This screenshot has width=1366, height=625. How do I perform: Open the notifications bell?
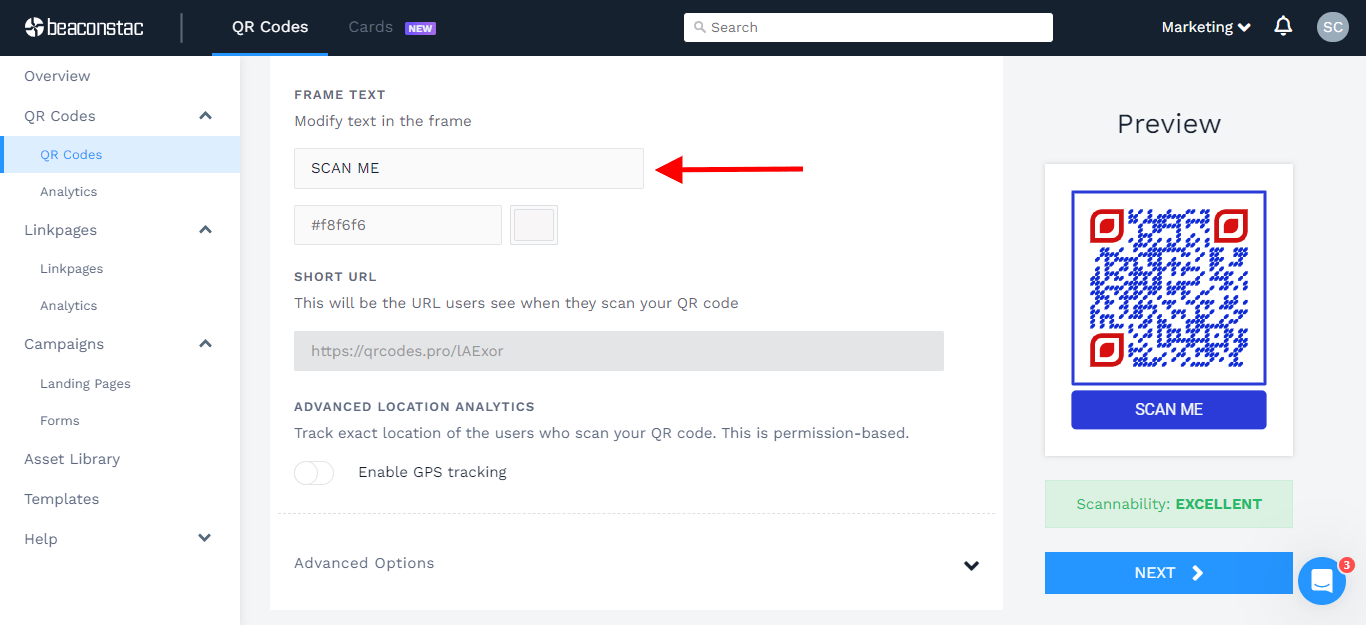click(x=1283, y=27)
